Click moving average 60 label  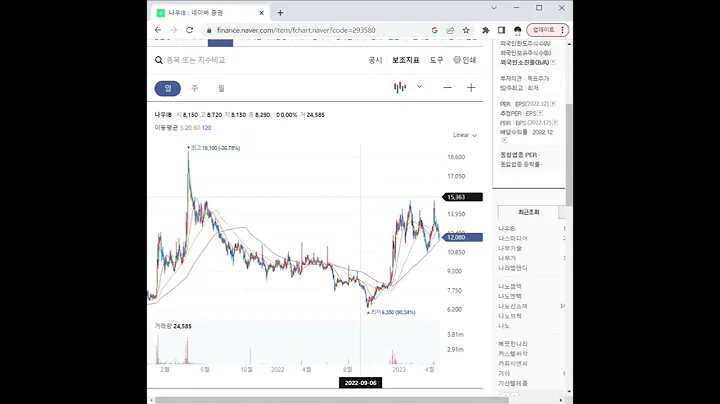pos(197,128)
